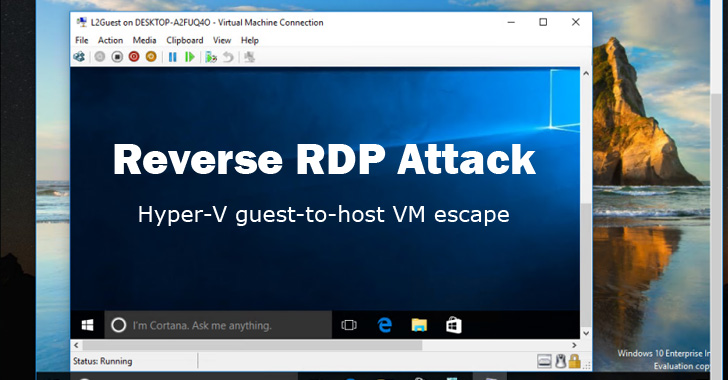Maximize the Virtual Machine Connection window
Viewport: 728px width, 380px height.
(543, 22)
